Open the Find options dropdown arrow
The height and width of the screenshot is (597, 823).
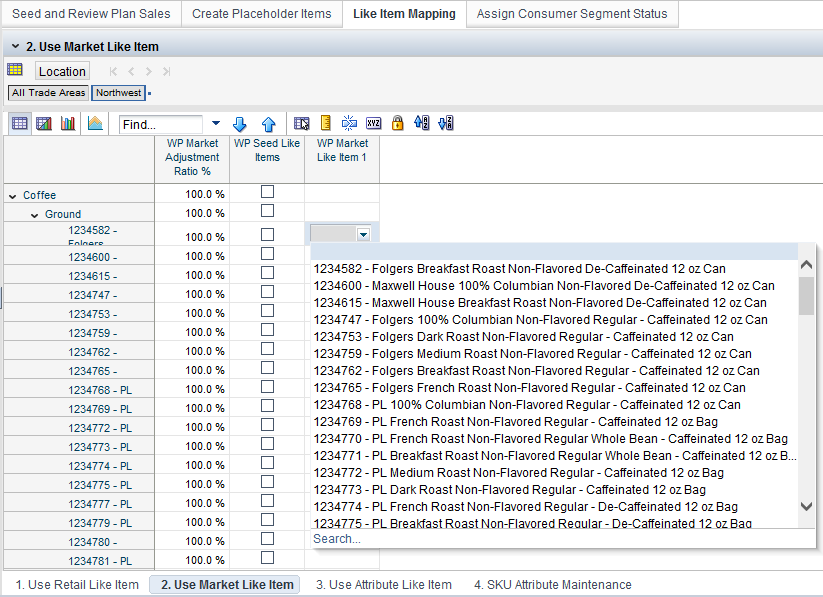(x=216, y=123)
